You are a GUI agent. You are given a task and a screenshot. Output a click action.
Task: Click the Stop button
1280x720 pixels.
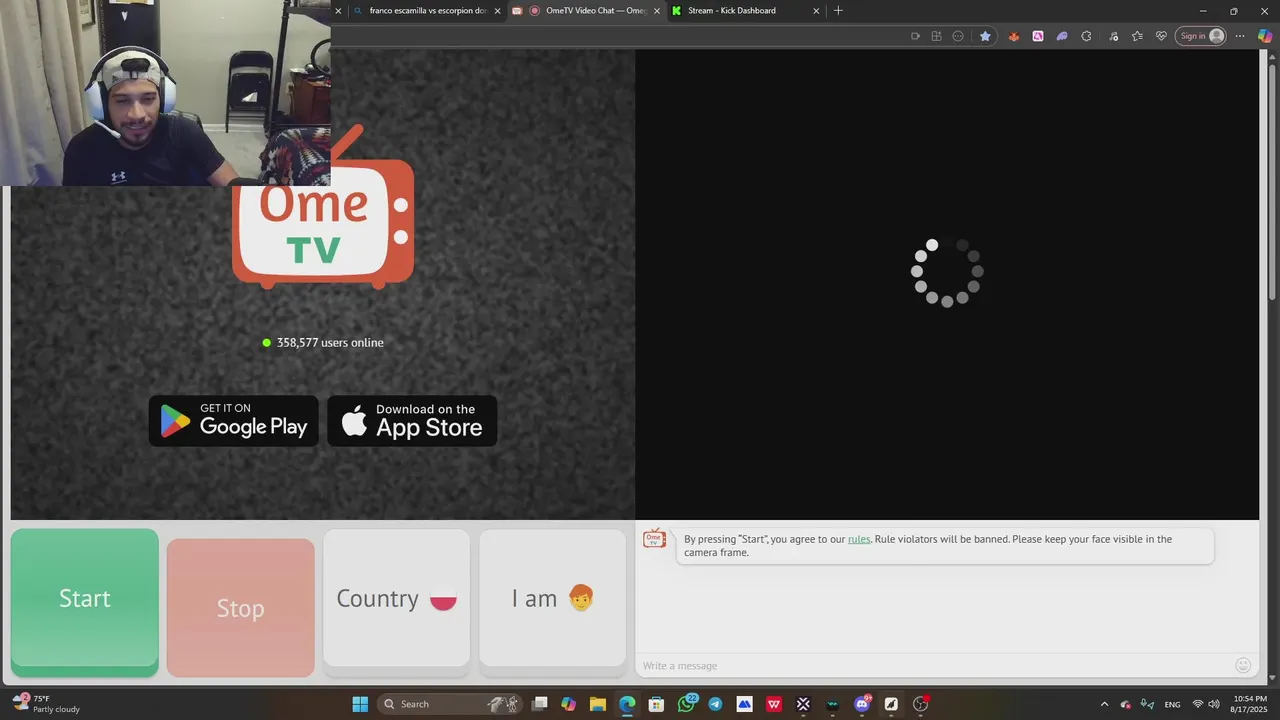(x=241, y=608)
